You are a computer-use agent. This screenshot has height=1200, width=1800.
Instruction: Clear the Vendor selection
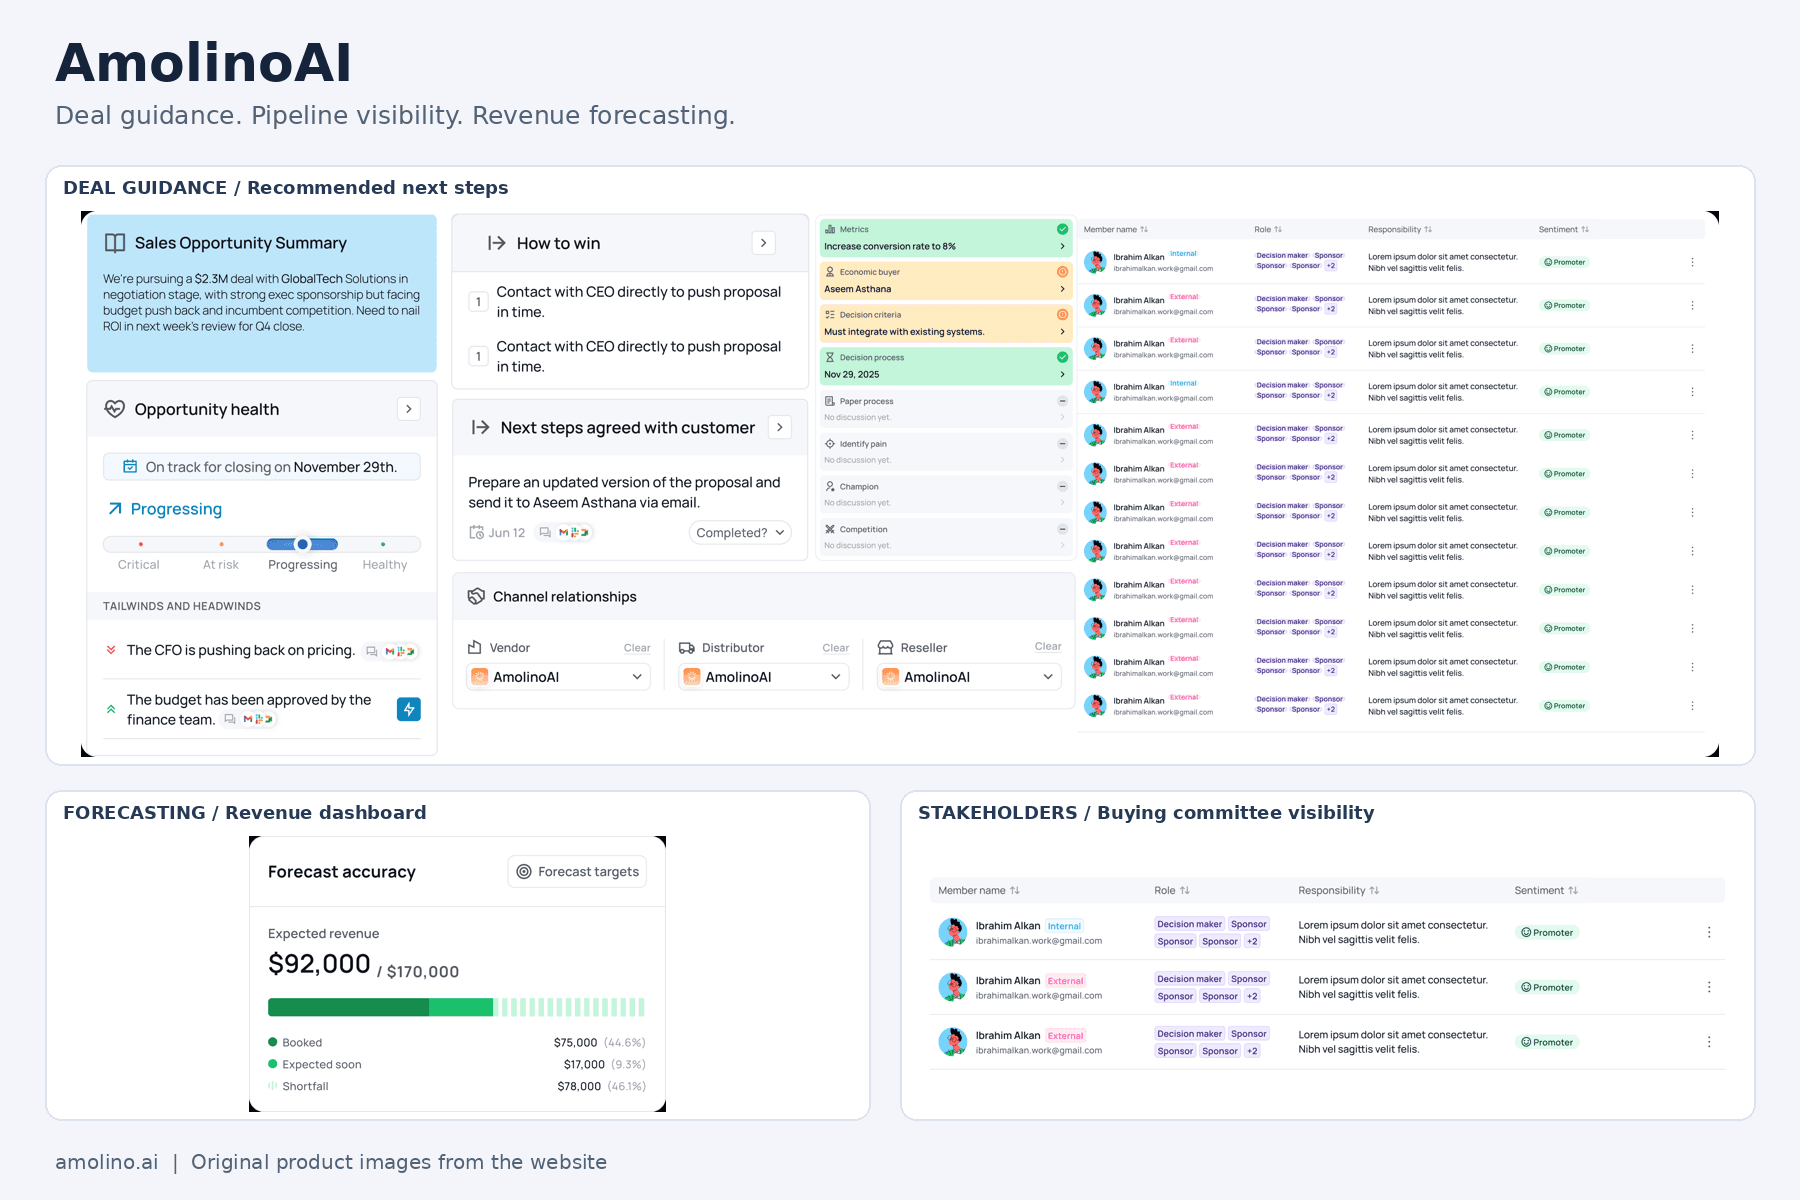pyautogui.click(x=637, y=648)
